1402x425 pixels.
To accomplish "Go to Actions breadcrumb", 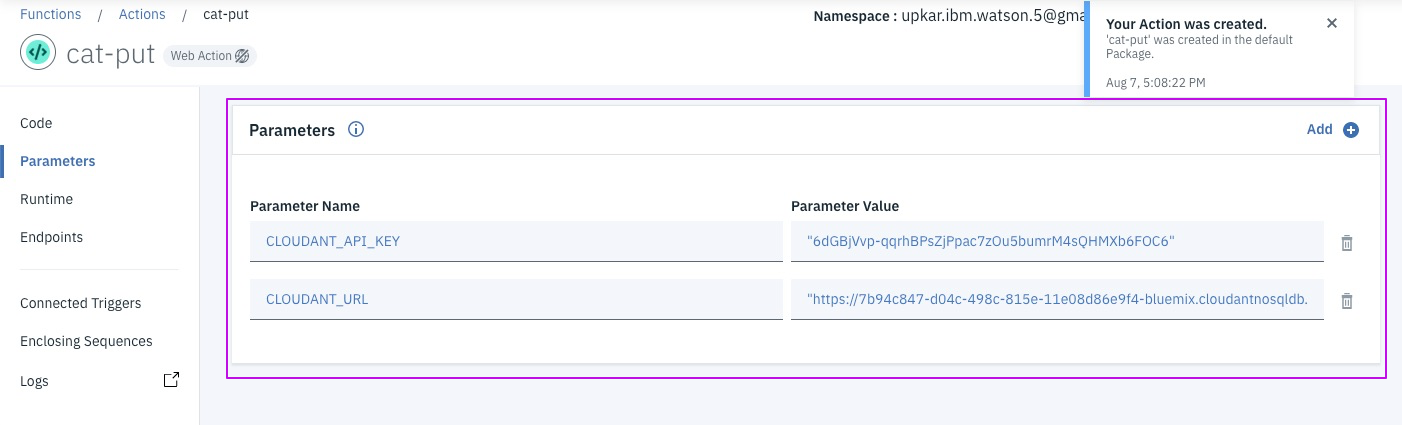I will click(x=140, y=15).
